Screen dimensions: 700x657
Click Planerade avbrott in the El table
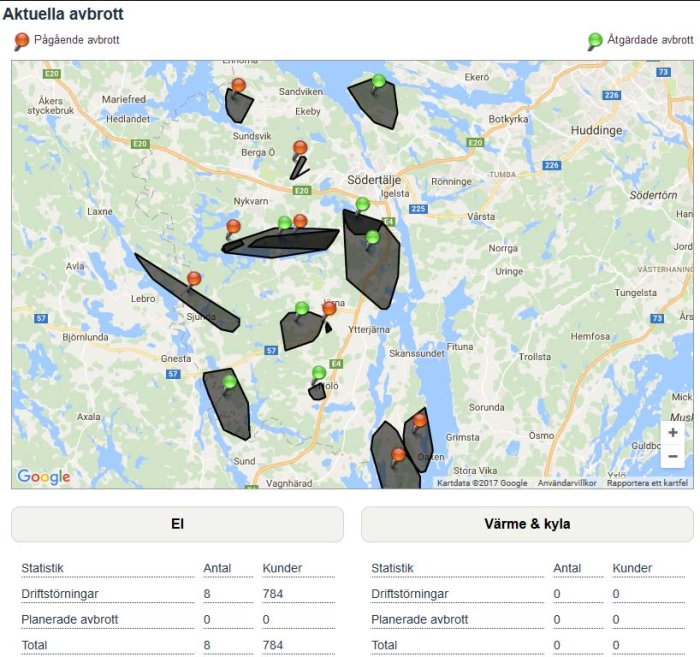click(x=70, y=619)
